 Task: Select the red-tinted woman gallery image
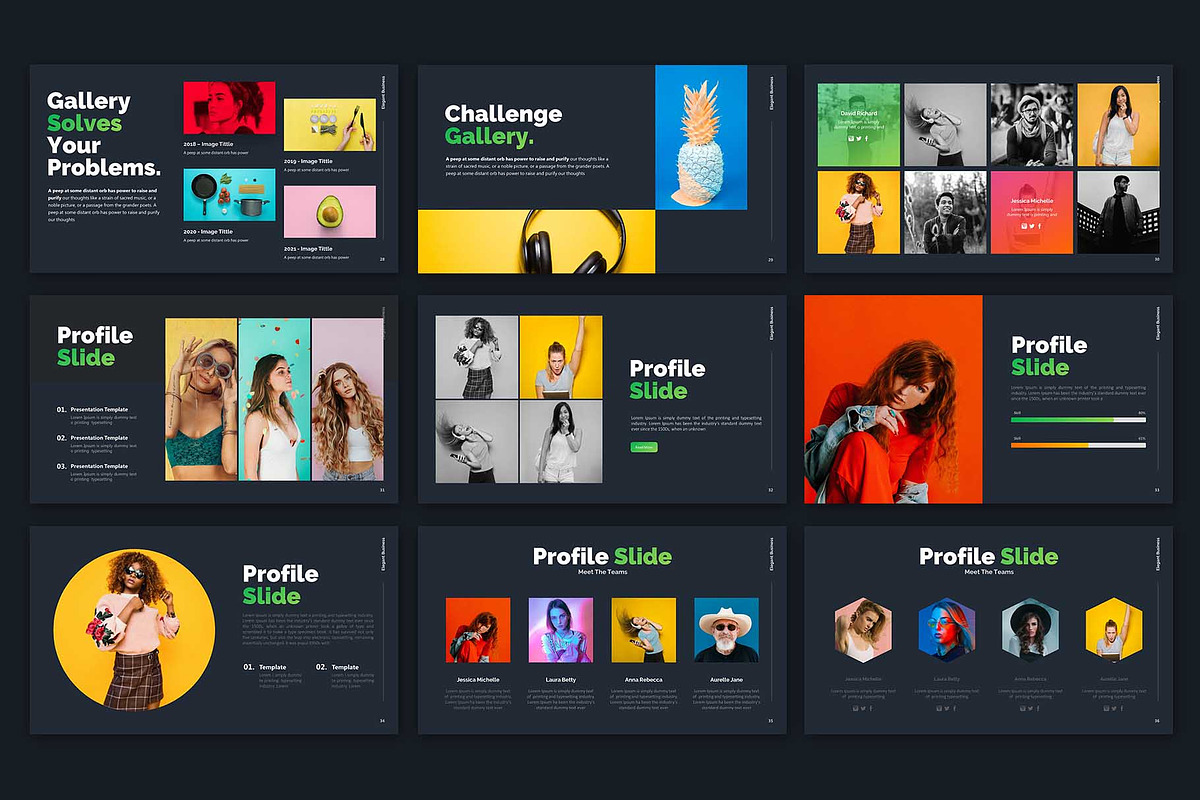[229, 108]
